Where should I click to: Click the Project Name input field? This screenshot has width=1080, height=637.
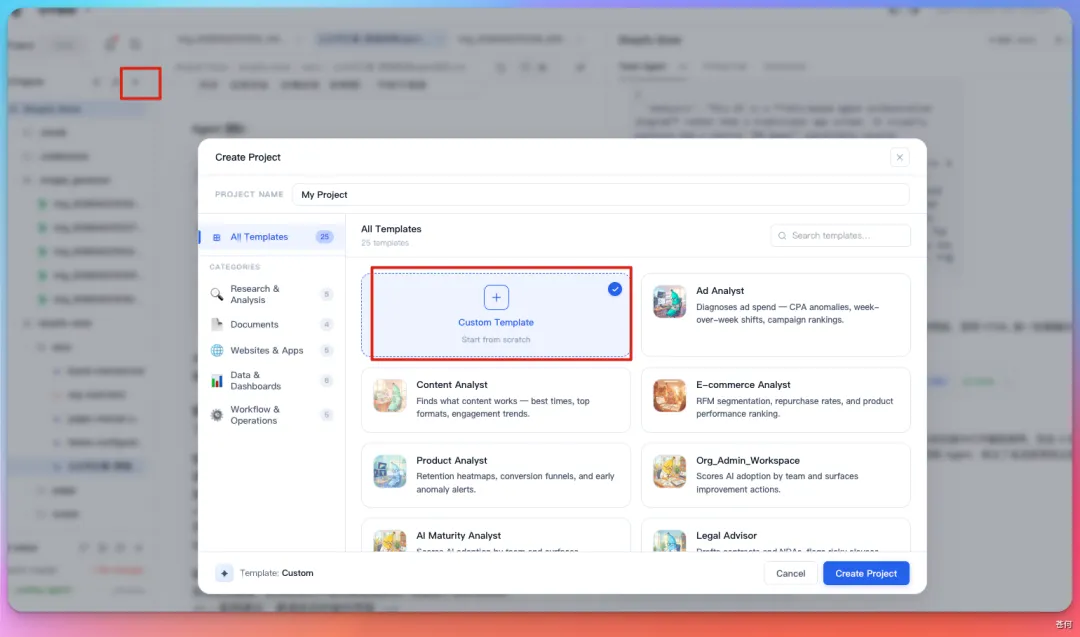[x=600, y=195]
